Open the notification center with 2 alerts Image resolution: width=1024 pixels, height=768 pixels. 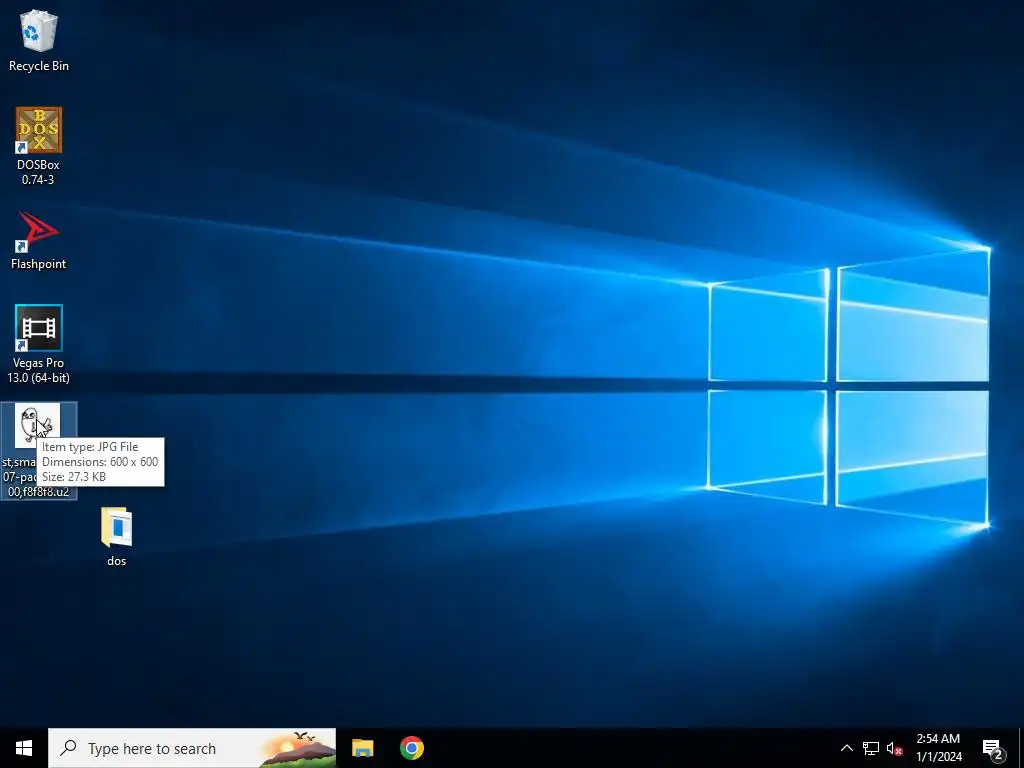[993, 748]
